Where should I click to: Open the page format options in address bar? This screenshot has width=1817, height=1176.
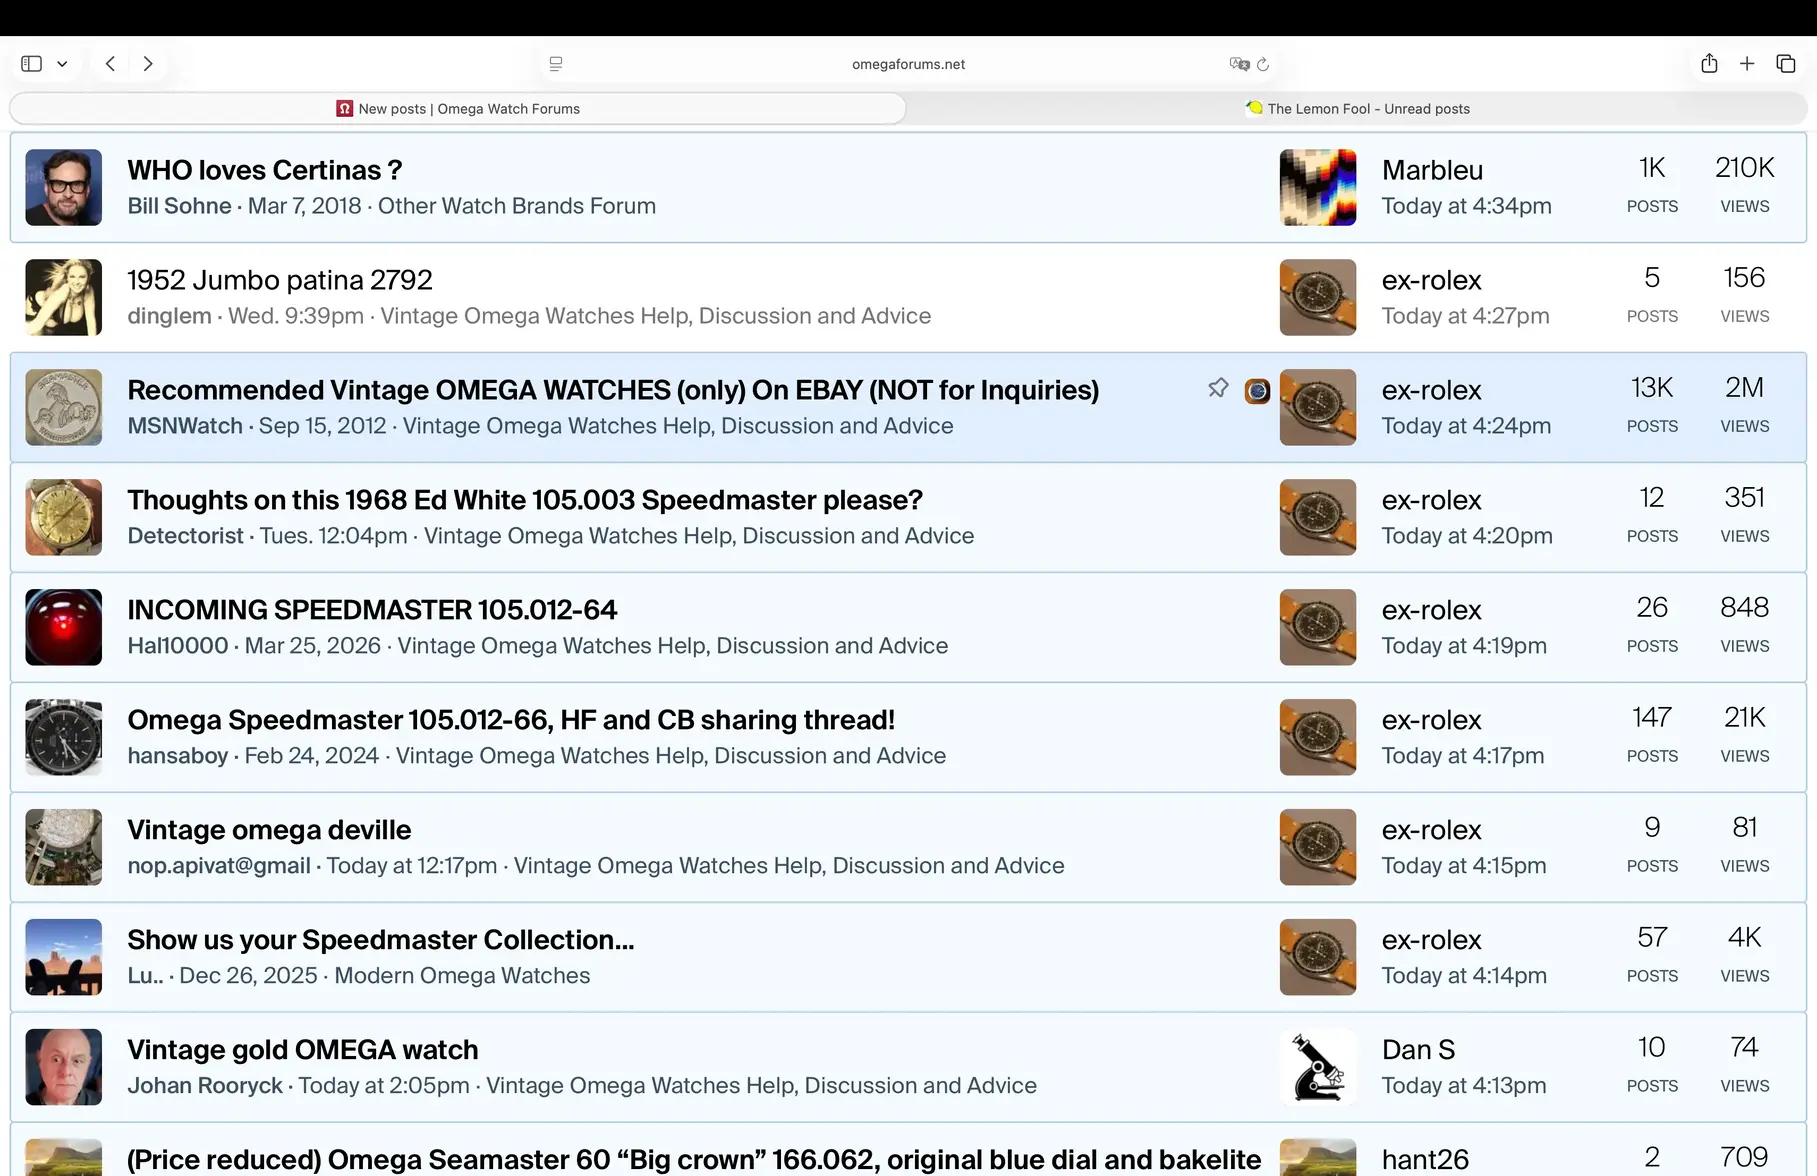556,63
